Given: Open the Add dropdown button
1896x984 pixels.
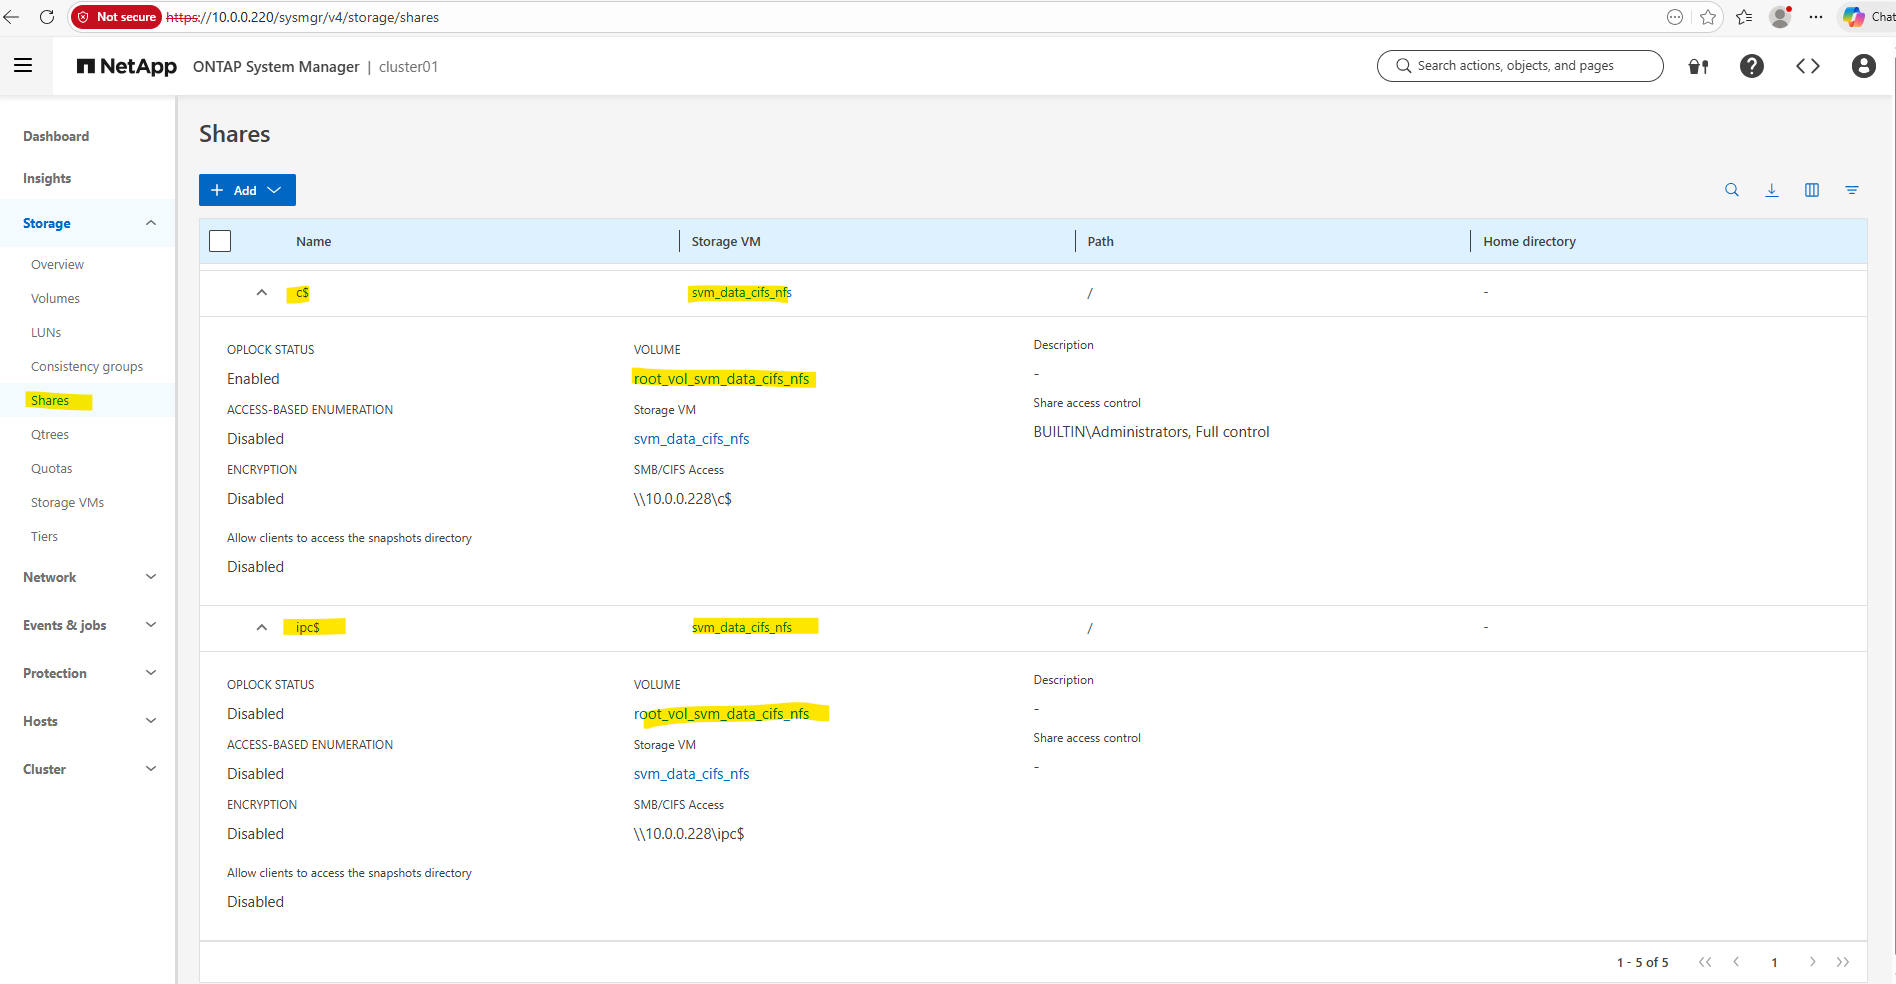Looking at the screenshot, I should [x=247, y=190].
